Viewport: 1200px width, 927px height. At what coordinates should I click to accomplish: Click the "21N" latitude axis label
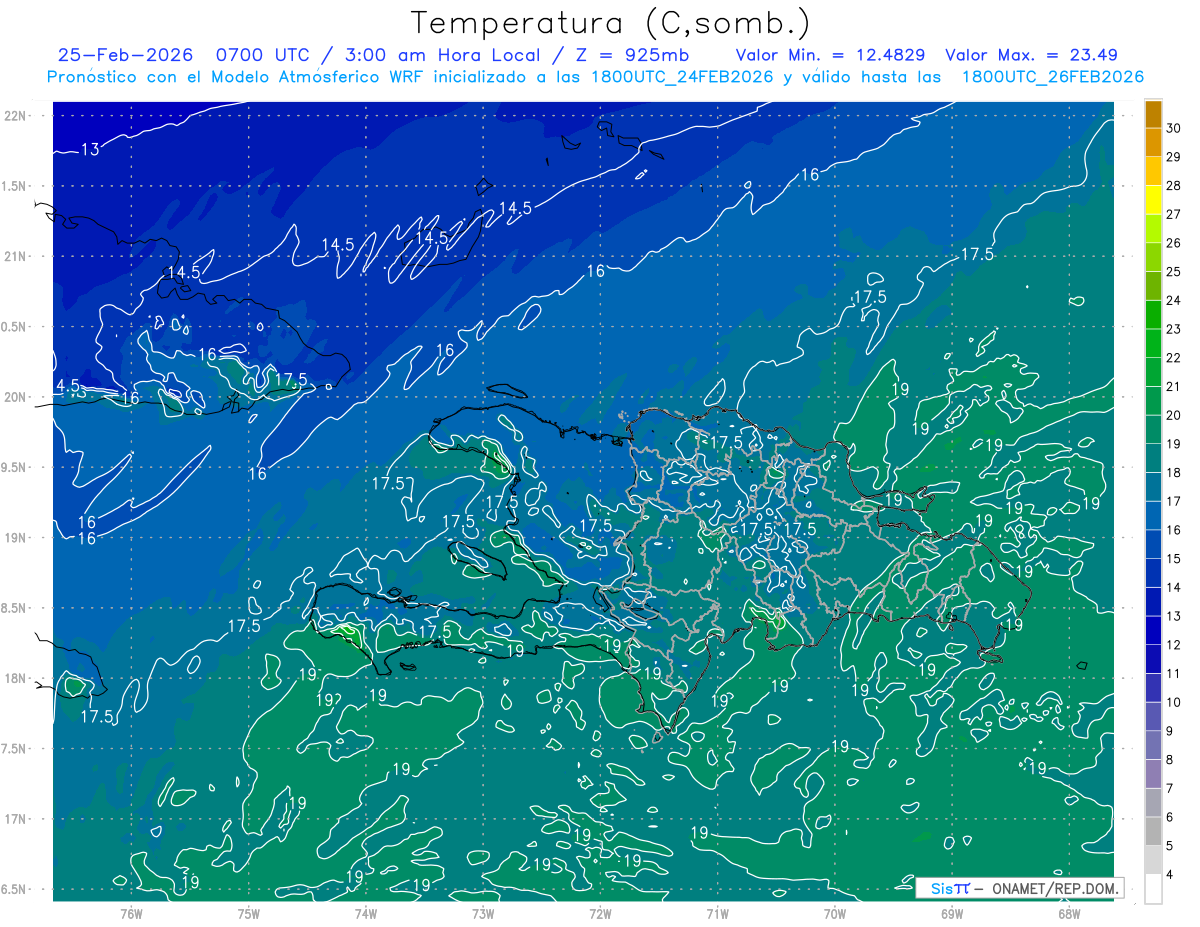coord(16,256)
